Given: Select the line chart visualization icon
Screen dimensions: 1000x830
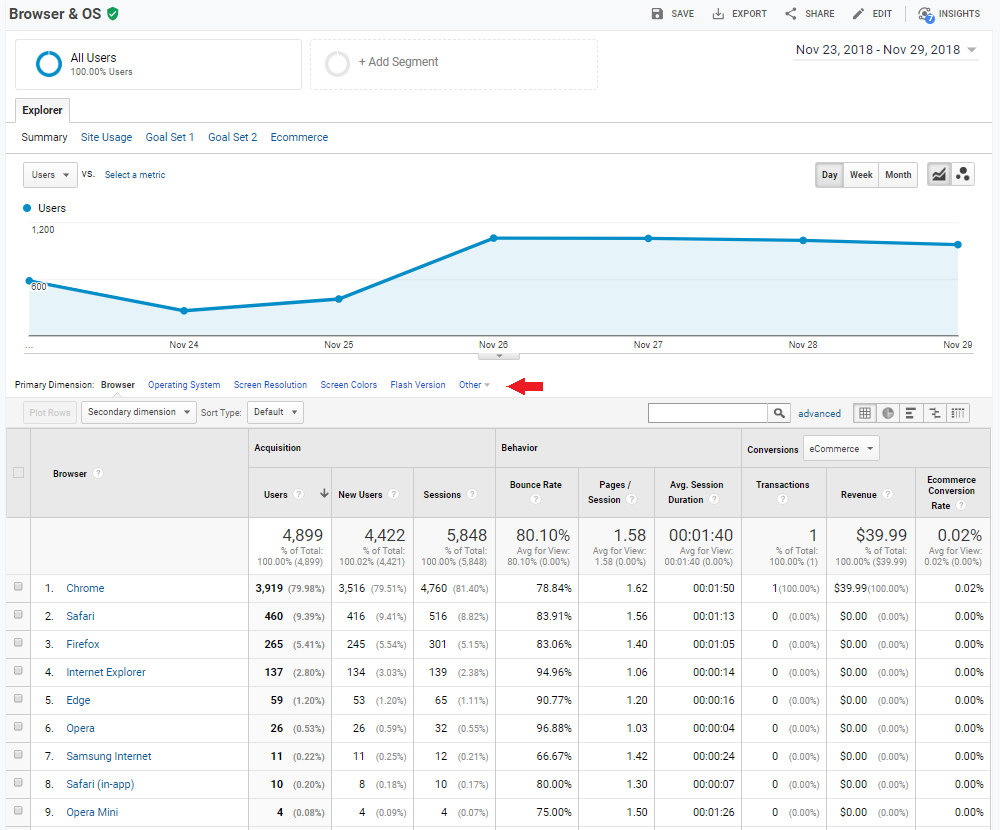Looking at the screenshot, I should [938, 173].
